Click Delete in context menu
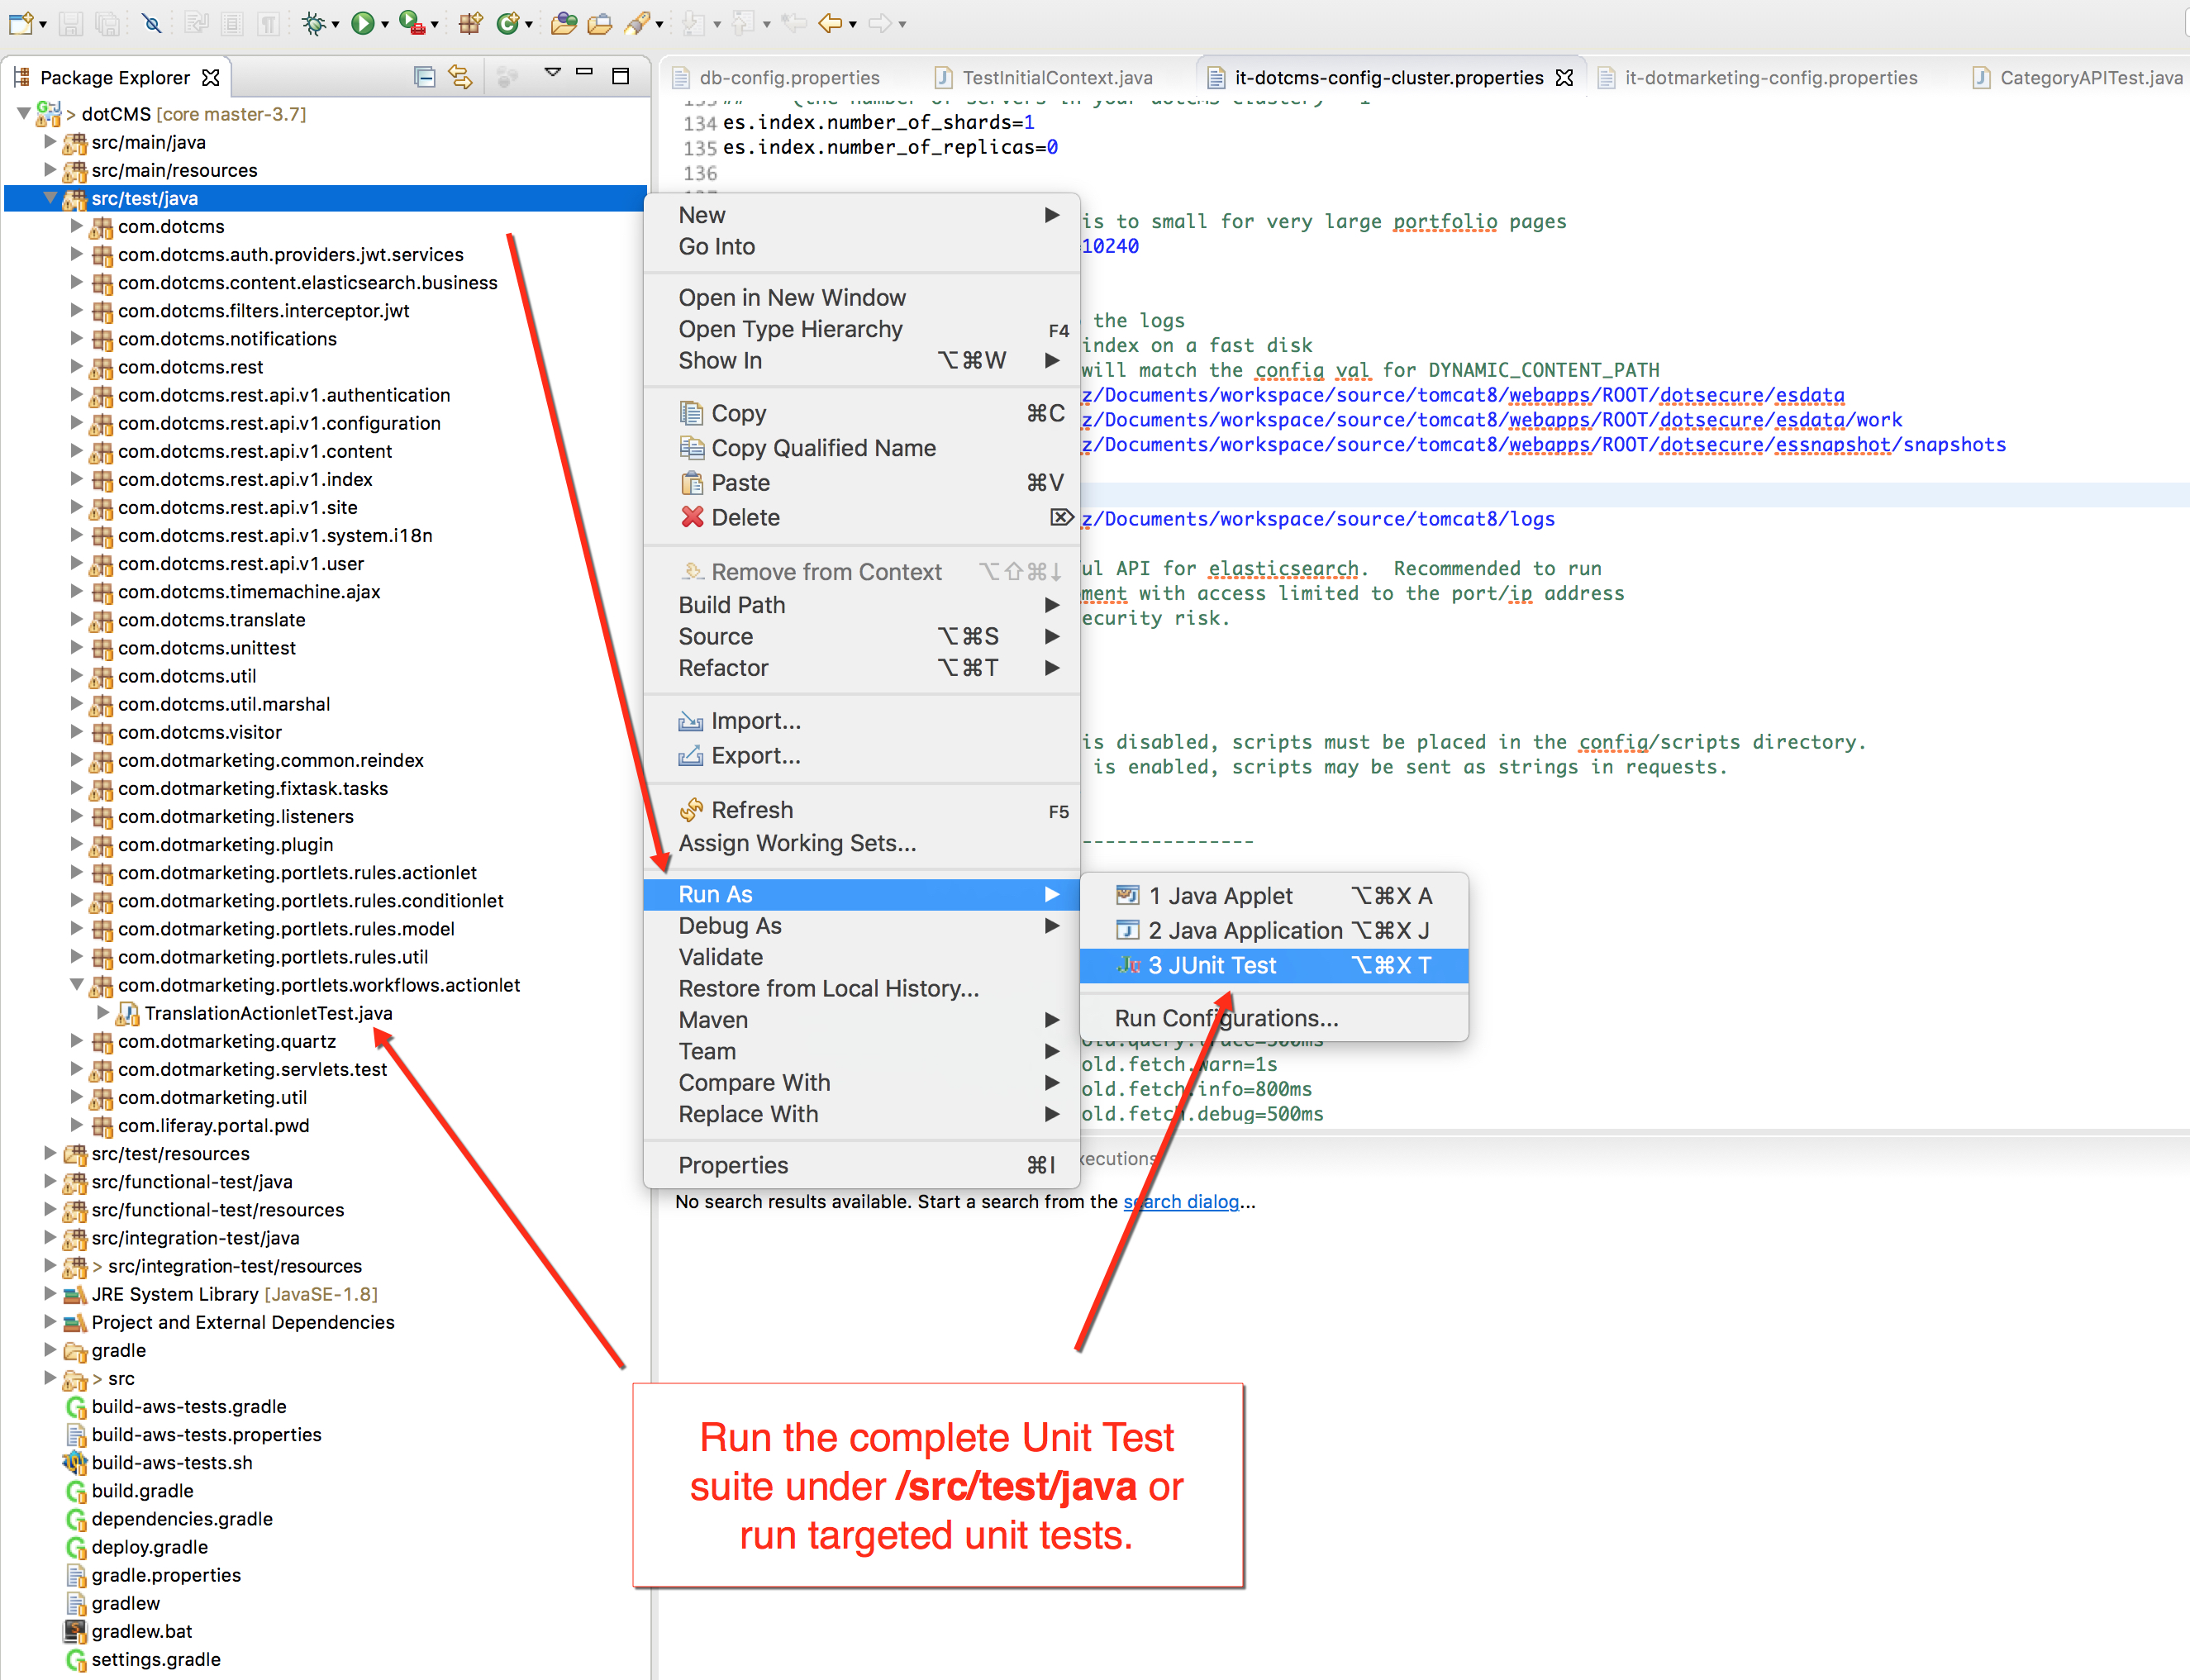 862,517
